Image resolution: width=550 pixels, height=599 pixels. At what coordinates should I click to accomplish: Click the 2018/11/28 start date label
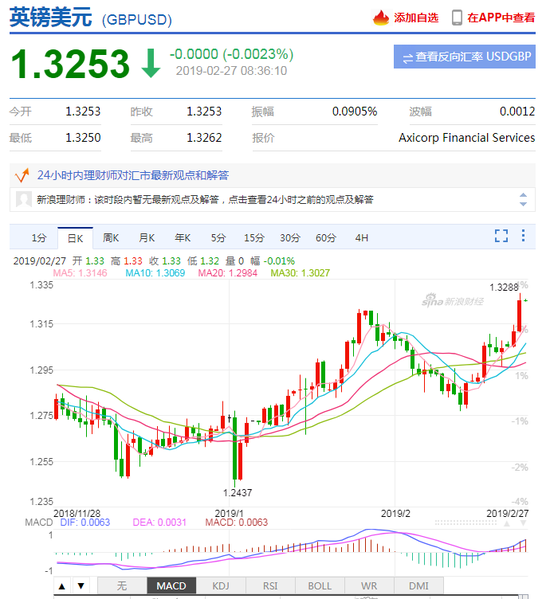(x=77, y=513)
